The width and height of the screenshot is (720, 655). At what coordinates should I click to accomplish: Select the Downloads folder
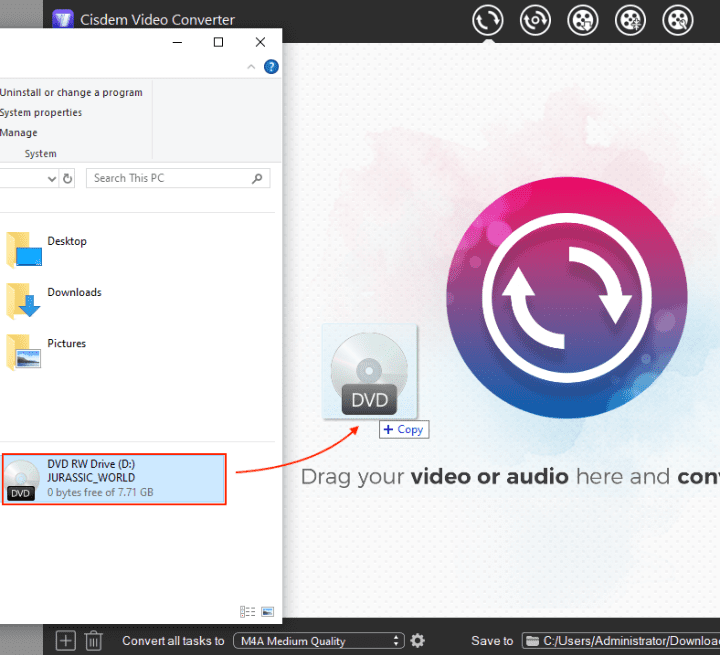click(54, 301)
